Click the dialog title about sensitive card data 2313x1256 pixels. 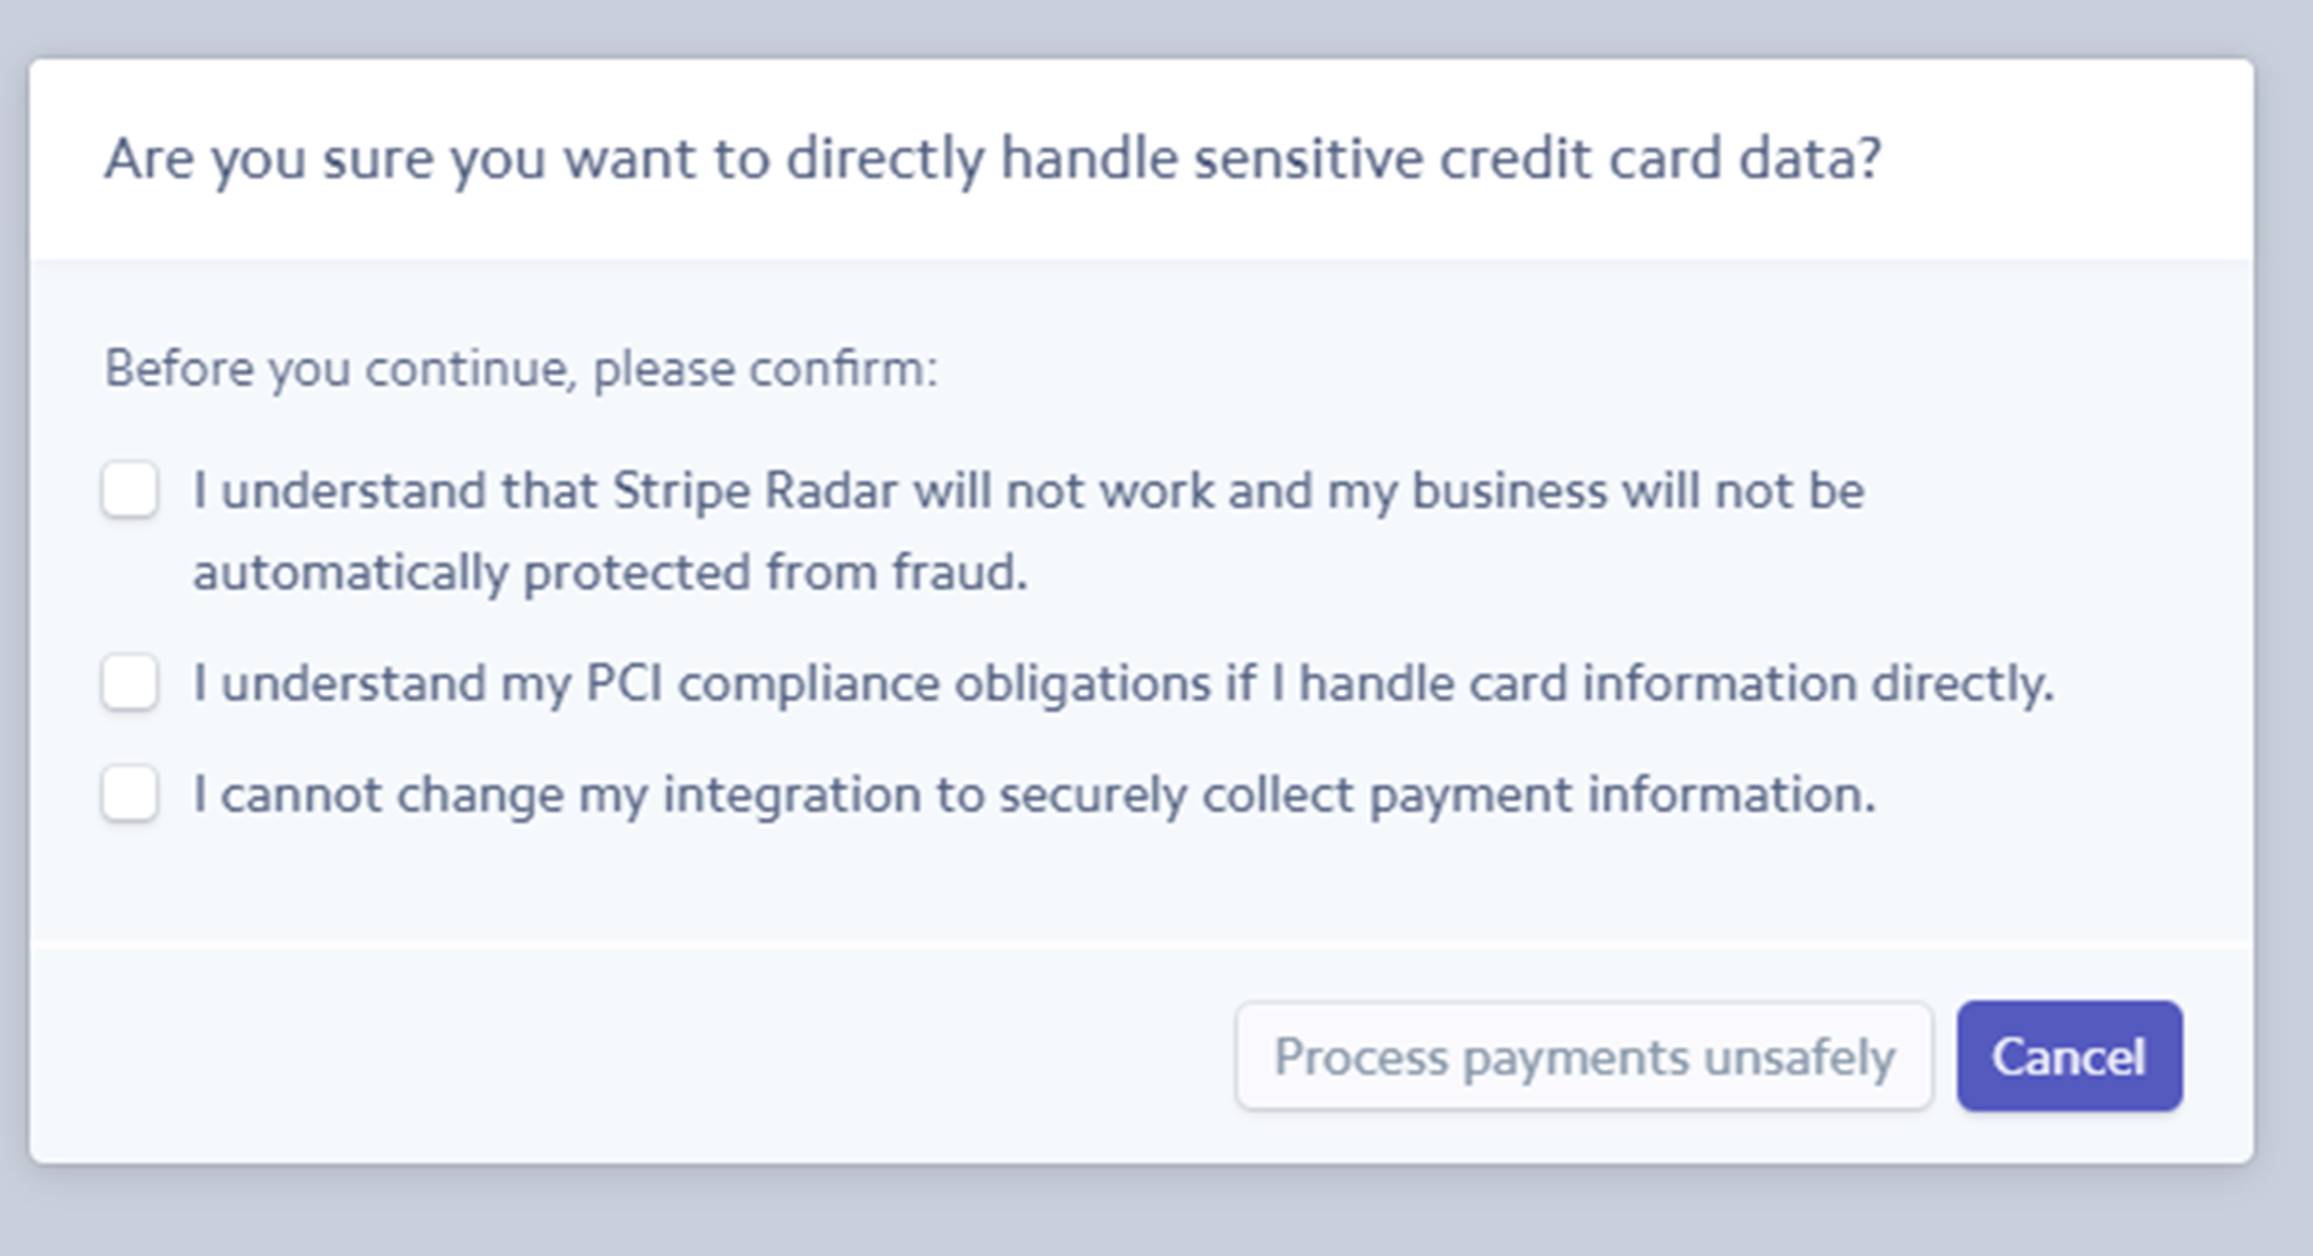click(x=992, y=159)
